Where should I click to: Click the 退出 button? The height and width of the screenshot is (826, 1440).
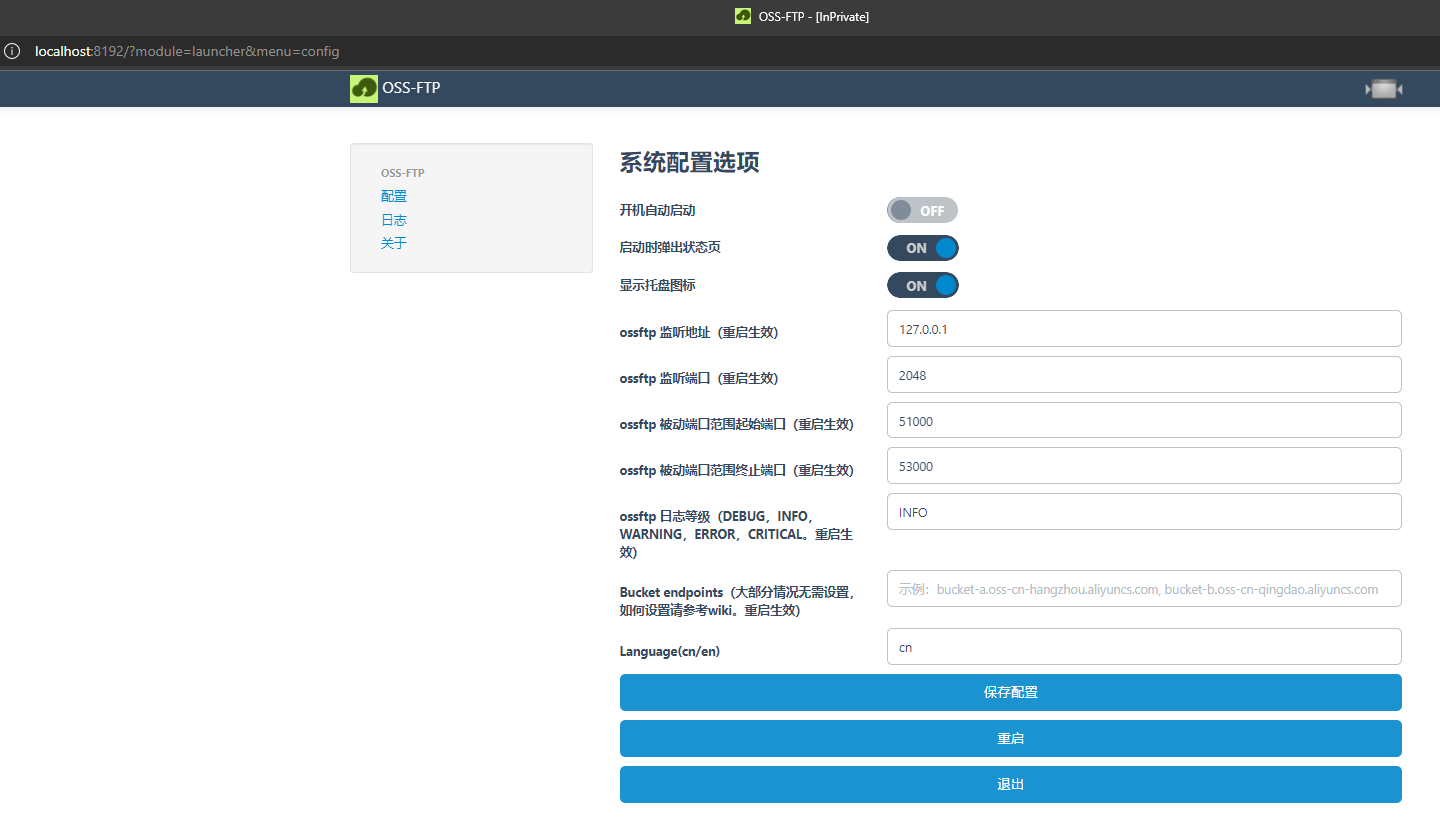1010,785
